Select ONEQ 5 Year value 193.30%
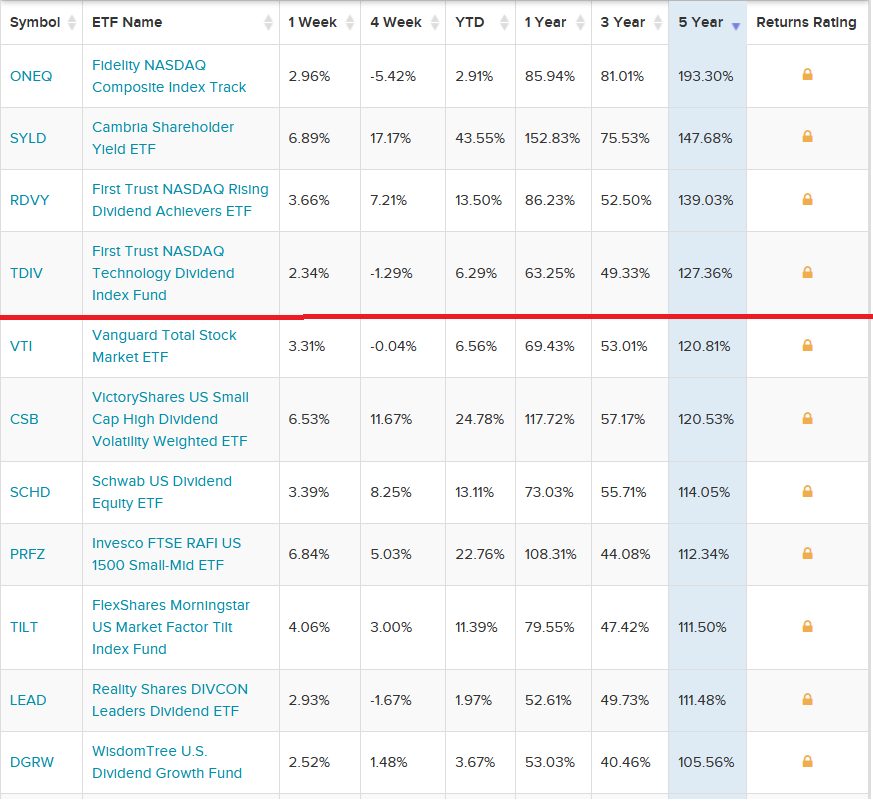 coord(705,76)
